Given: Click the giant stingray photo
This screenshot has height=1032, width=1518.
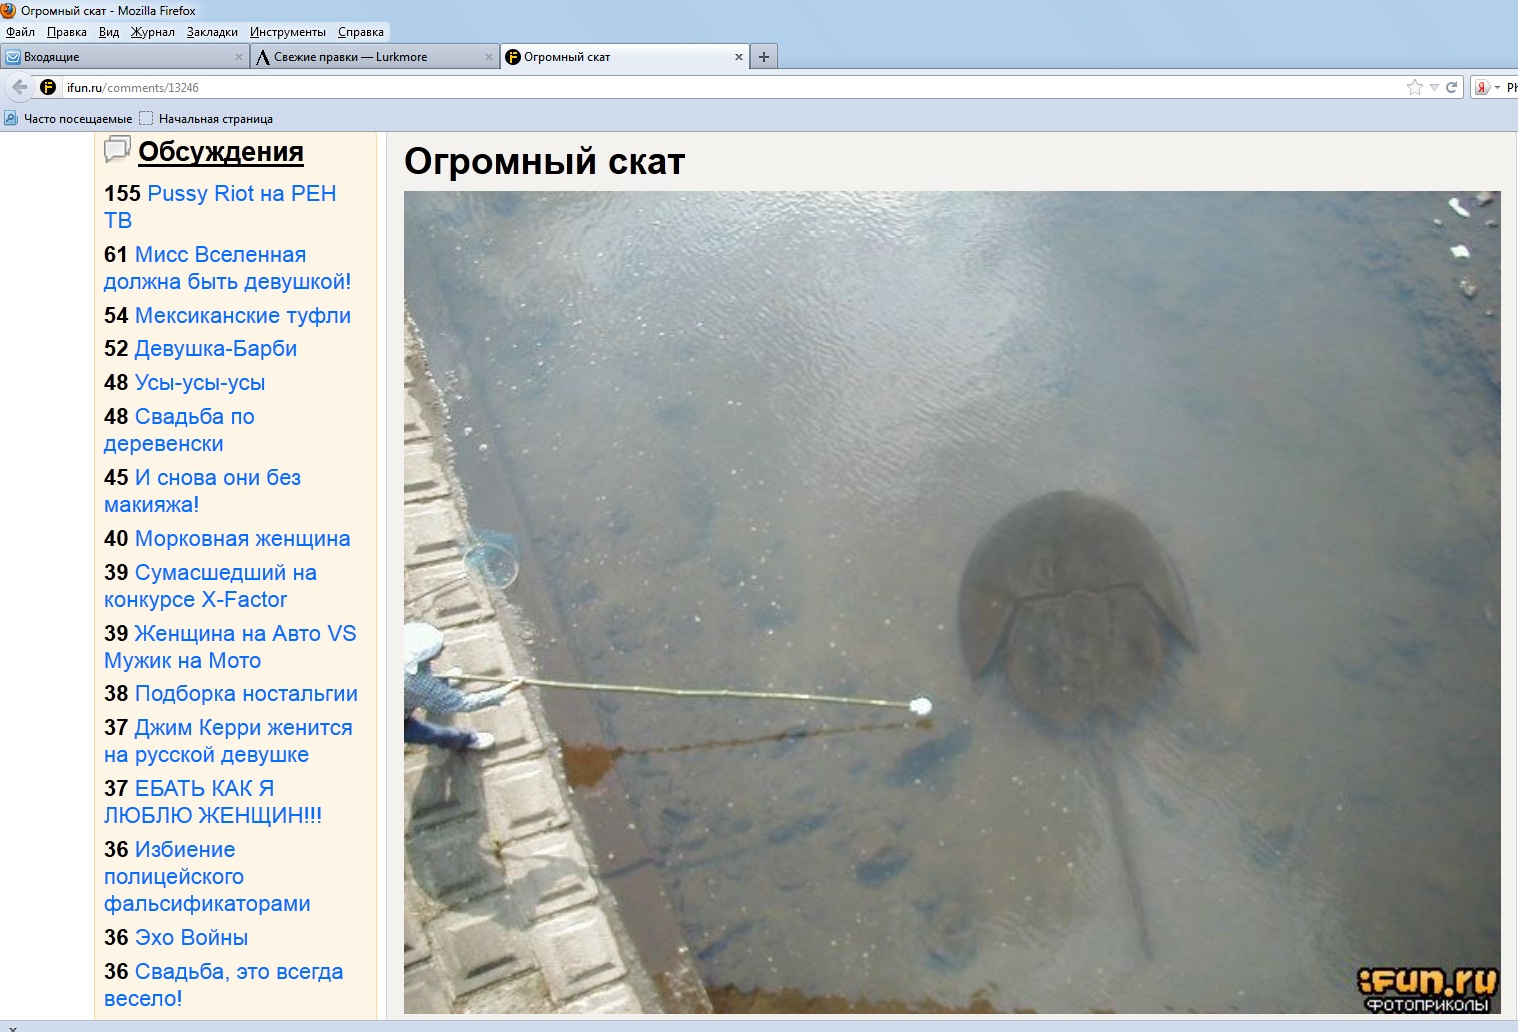Looking at the screenshot, I should [951, 602].
